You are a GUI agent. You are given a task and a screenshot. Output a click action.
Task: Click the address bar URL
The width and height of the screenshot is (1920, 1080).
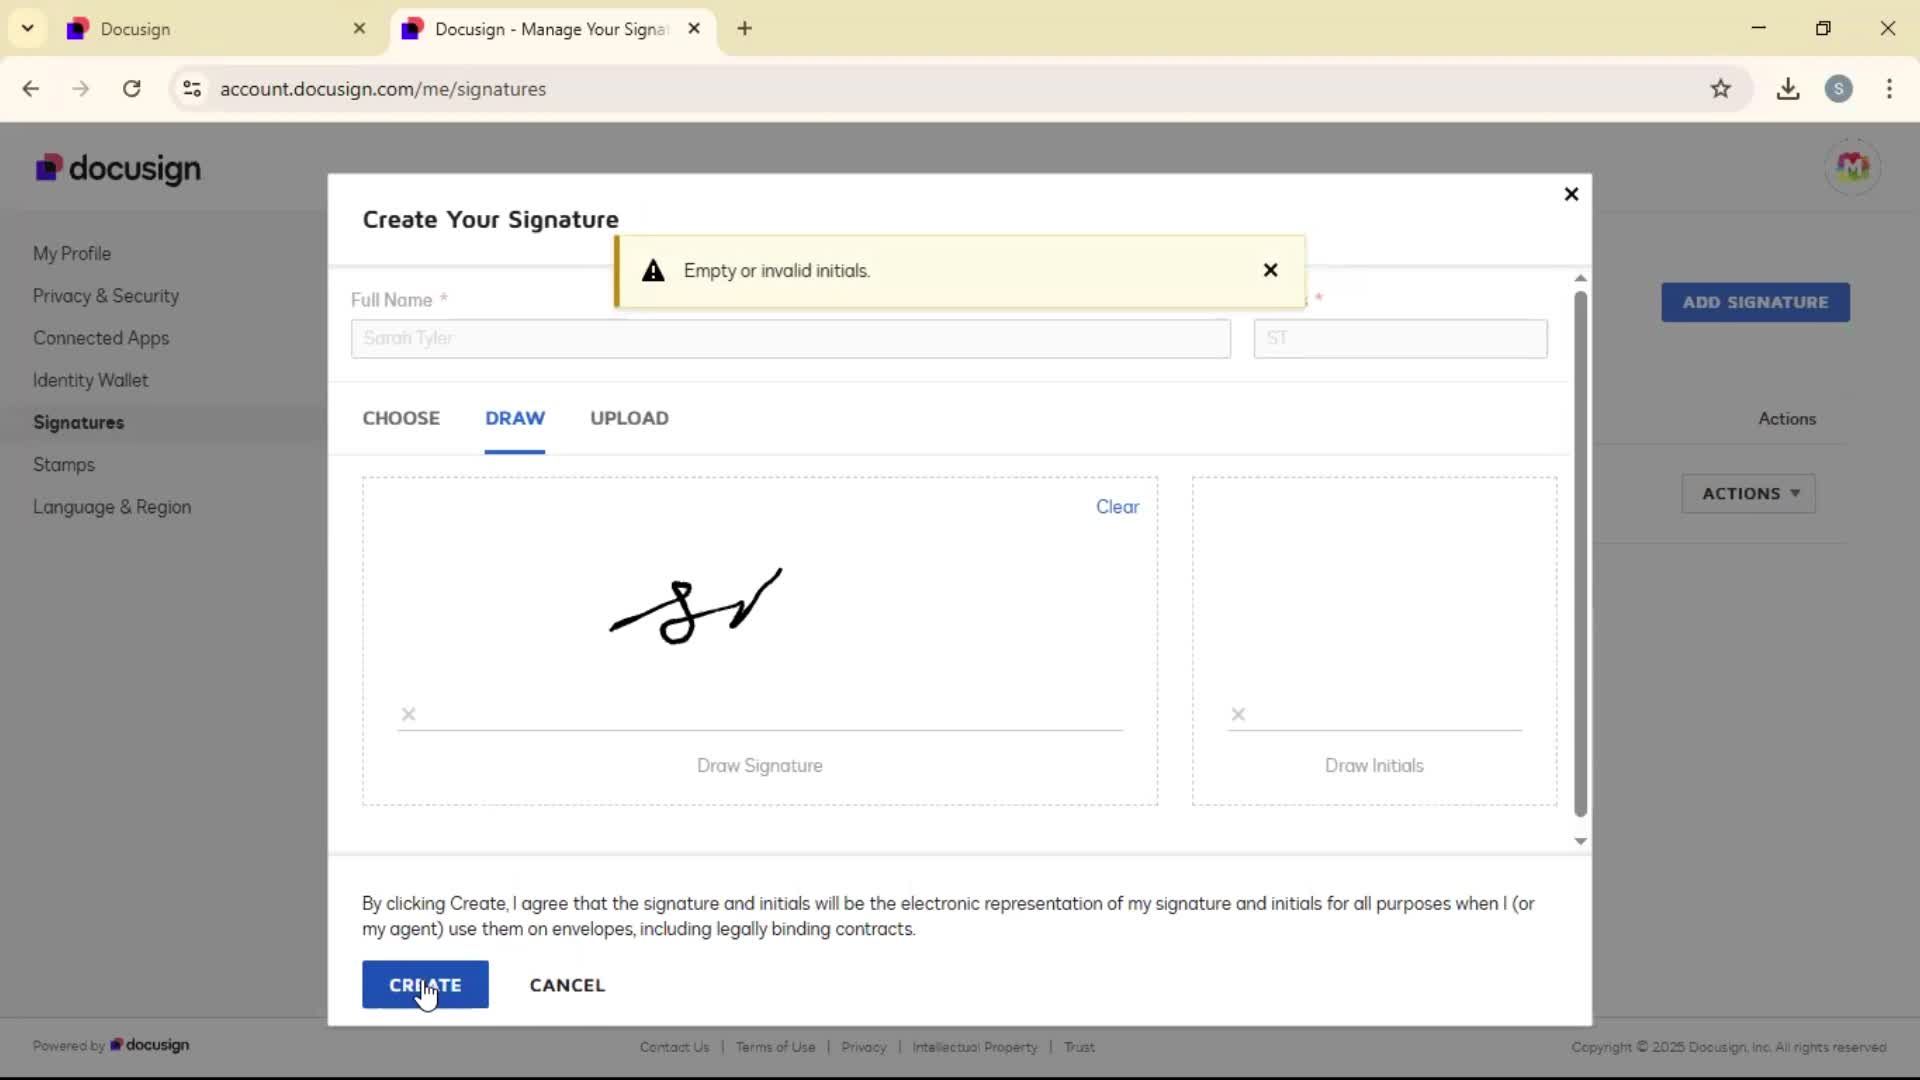coord(383,89)
